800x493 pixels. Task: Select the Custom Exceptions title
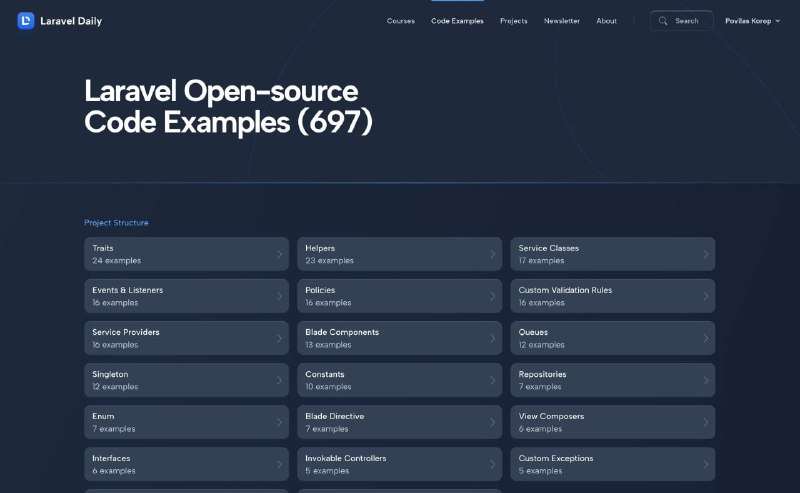[556, 458]
